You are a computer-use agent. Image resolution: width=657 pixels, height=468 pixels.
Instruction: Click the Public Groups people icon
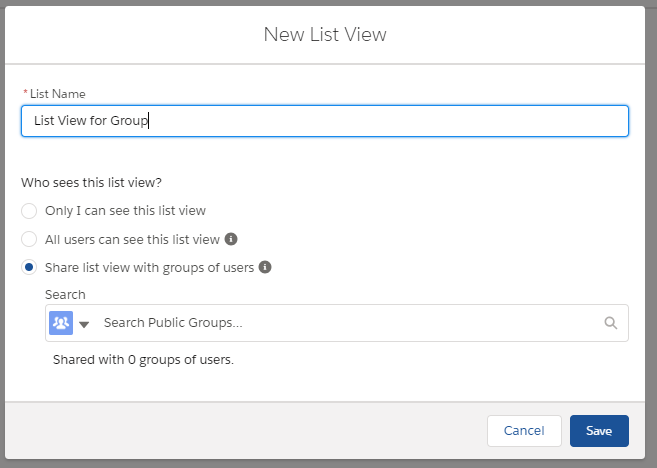pyautogui.click(x=61, y=323)
